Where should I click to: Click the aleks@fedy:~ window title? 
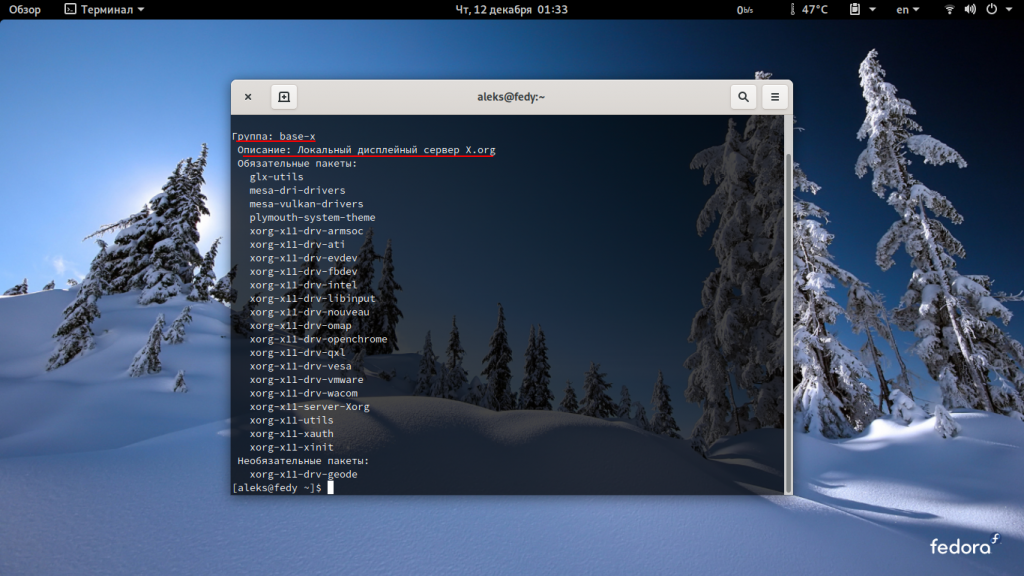tap(511, 97)
